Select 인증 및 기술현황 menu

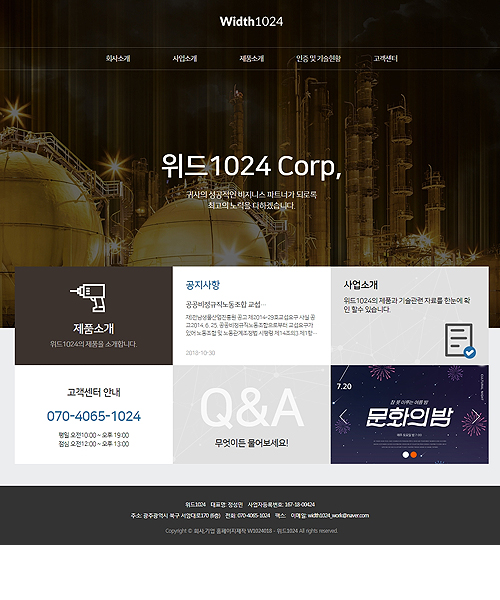pos(318,59)
